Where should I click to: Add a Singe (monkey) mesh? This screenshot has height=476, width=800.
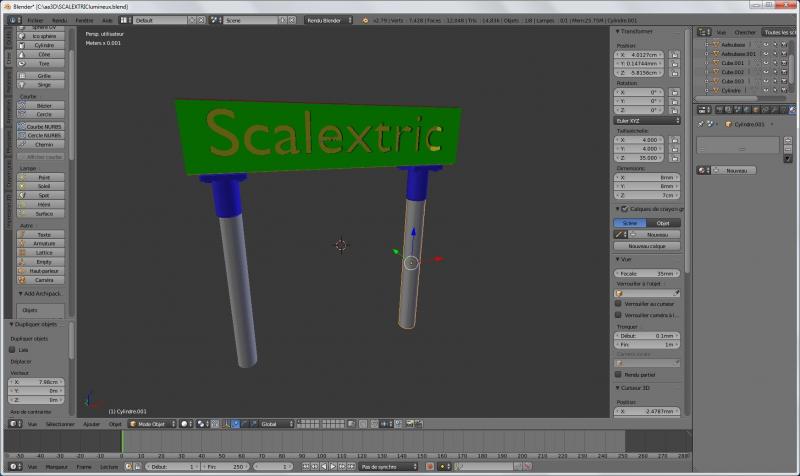(x=43, y=84)
